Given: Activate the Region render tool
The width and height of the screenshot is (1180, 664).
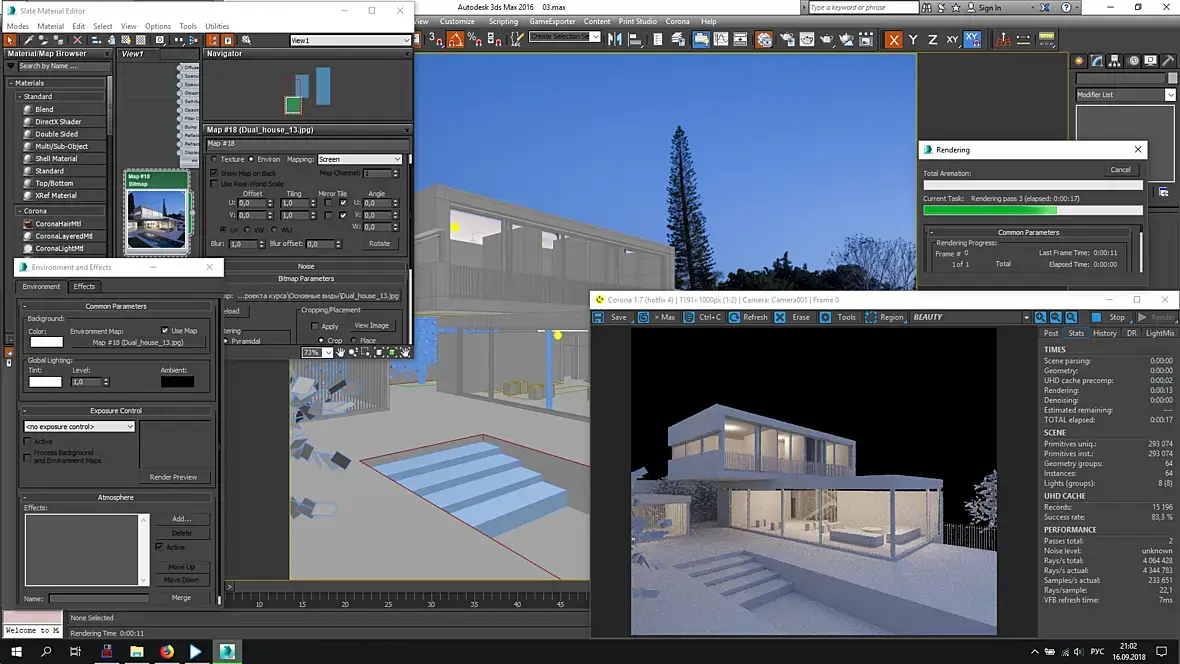Looking at the screenshot, I should [883, 317].
